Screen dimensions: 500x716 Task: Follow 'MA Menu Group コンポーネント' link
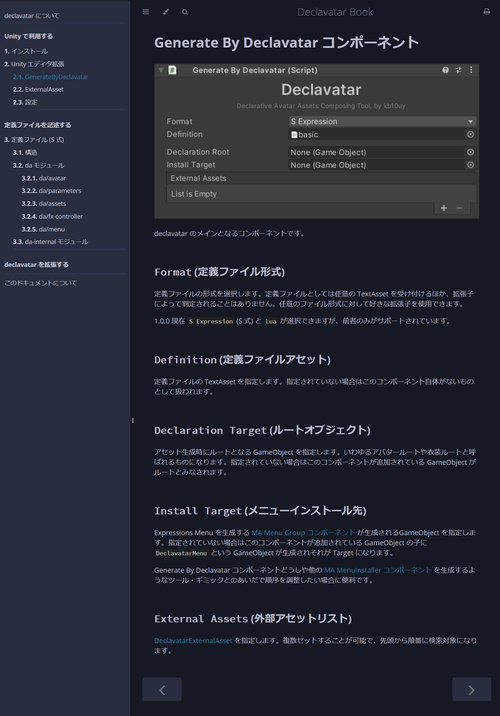(303, 533)
